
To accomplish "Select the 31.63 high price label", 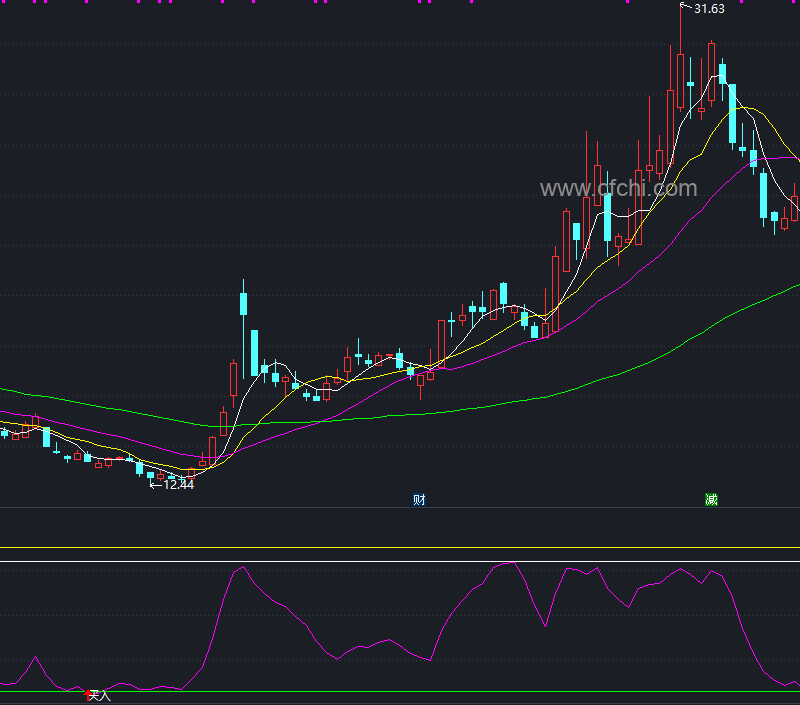I will click(x=709, y=9).
